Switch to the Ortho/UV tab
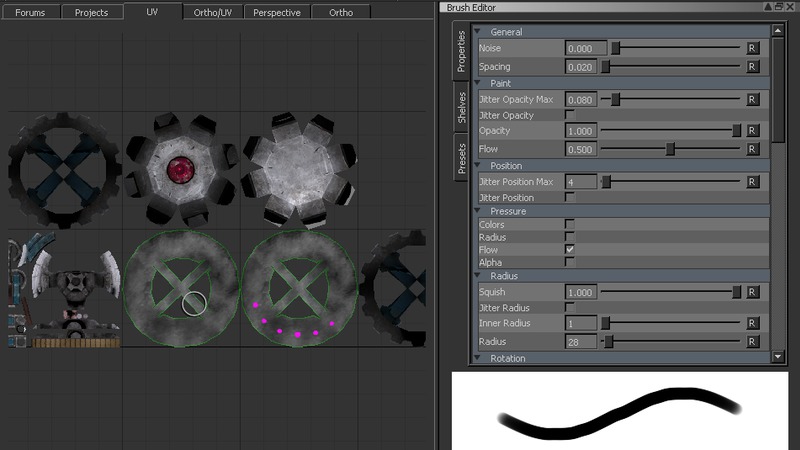 click(212, 13)
